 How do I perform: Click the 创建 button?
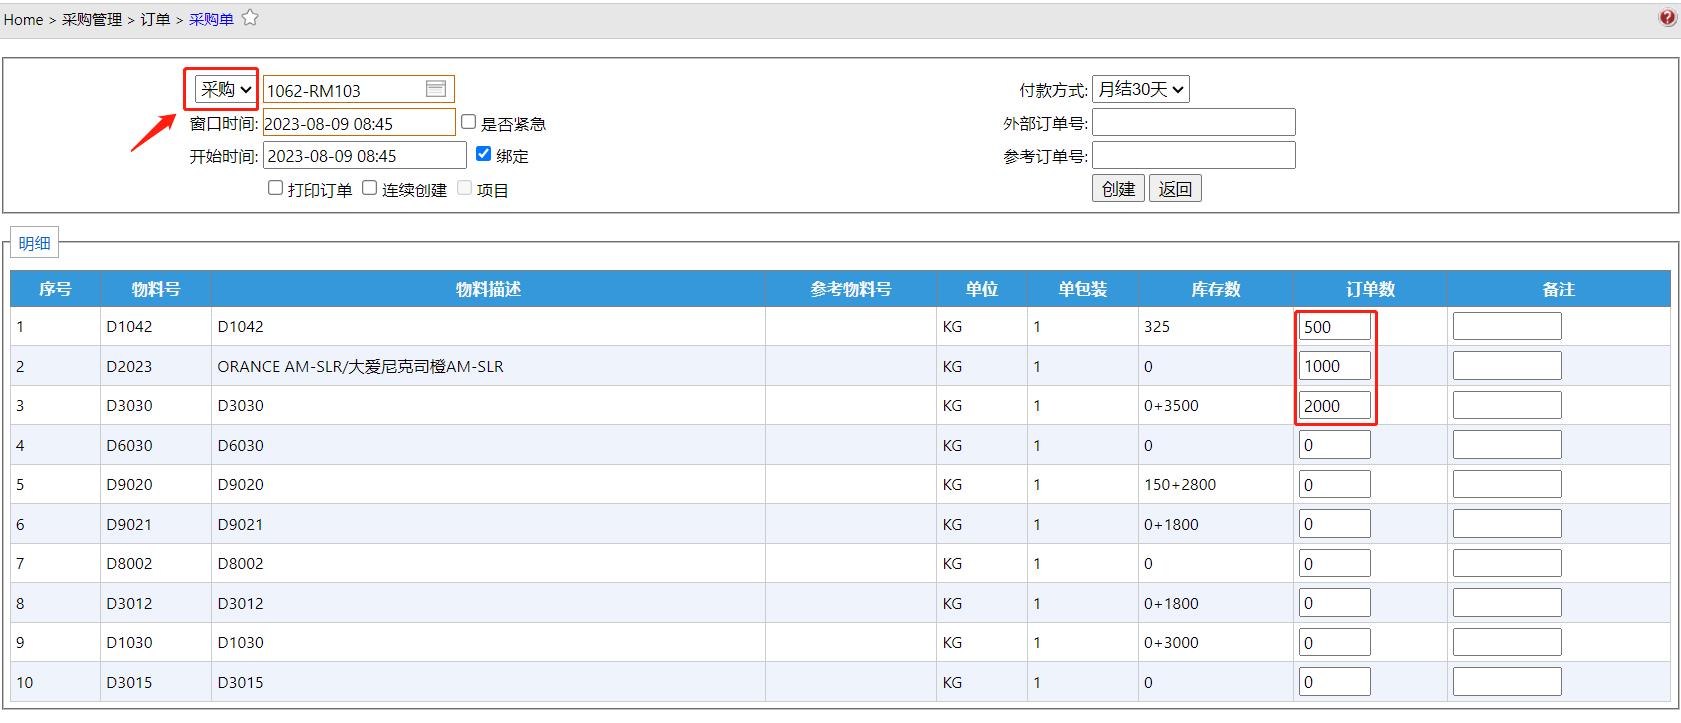point(1118,189)
